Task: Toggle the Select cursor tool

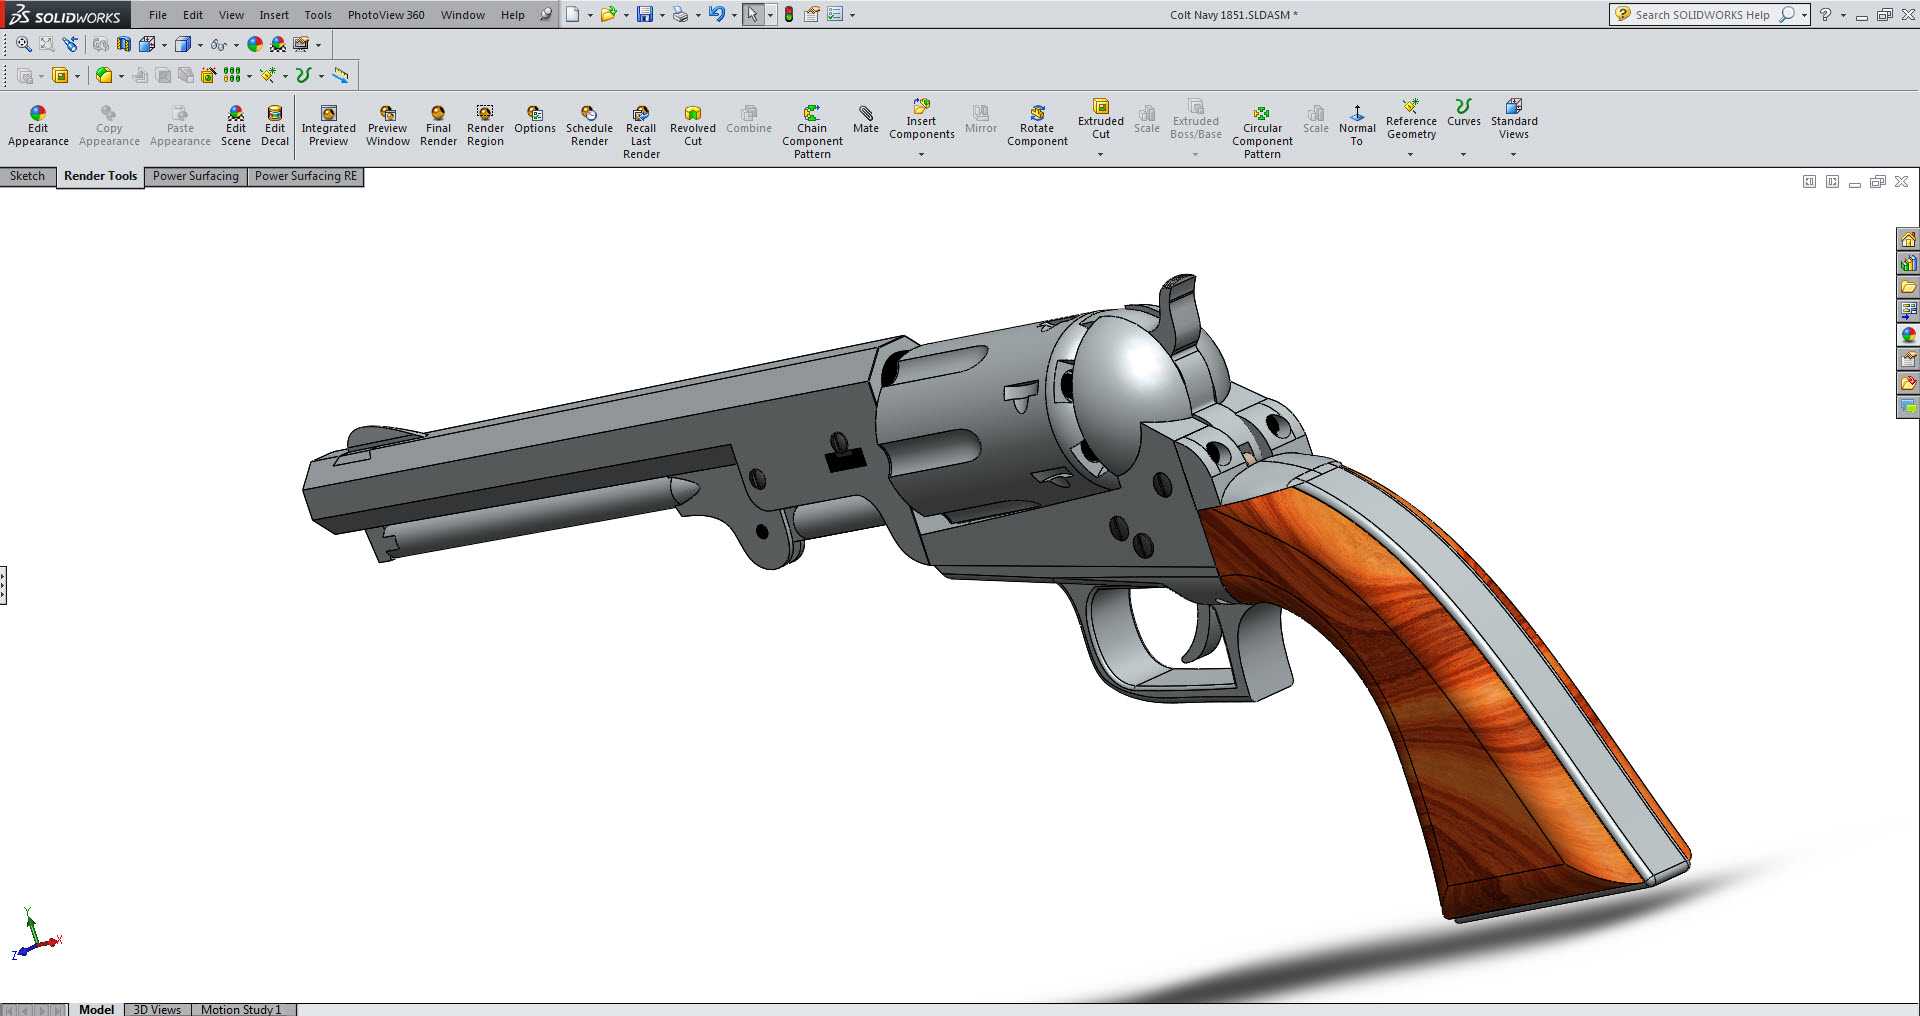Action: point(752,14)
